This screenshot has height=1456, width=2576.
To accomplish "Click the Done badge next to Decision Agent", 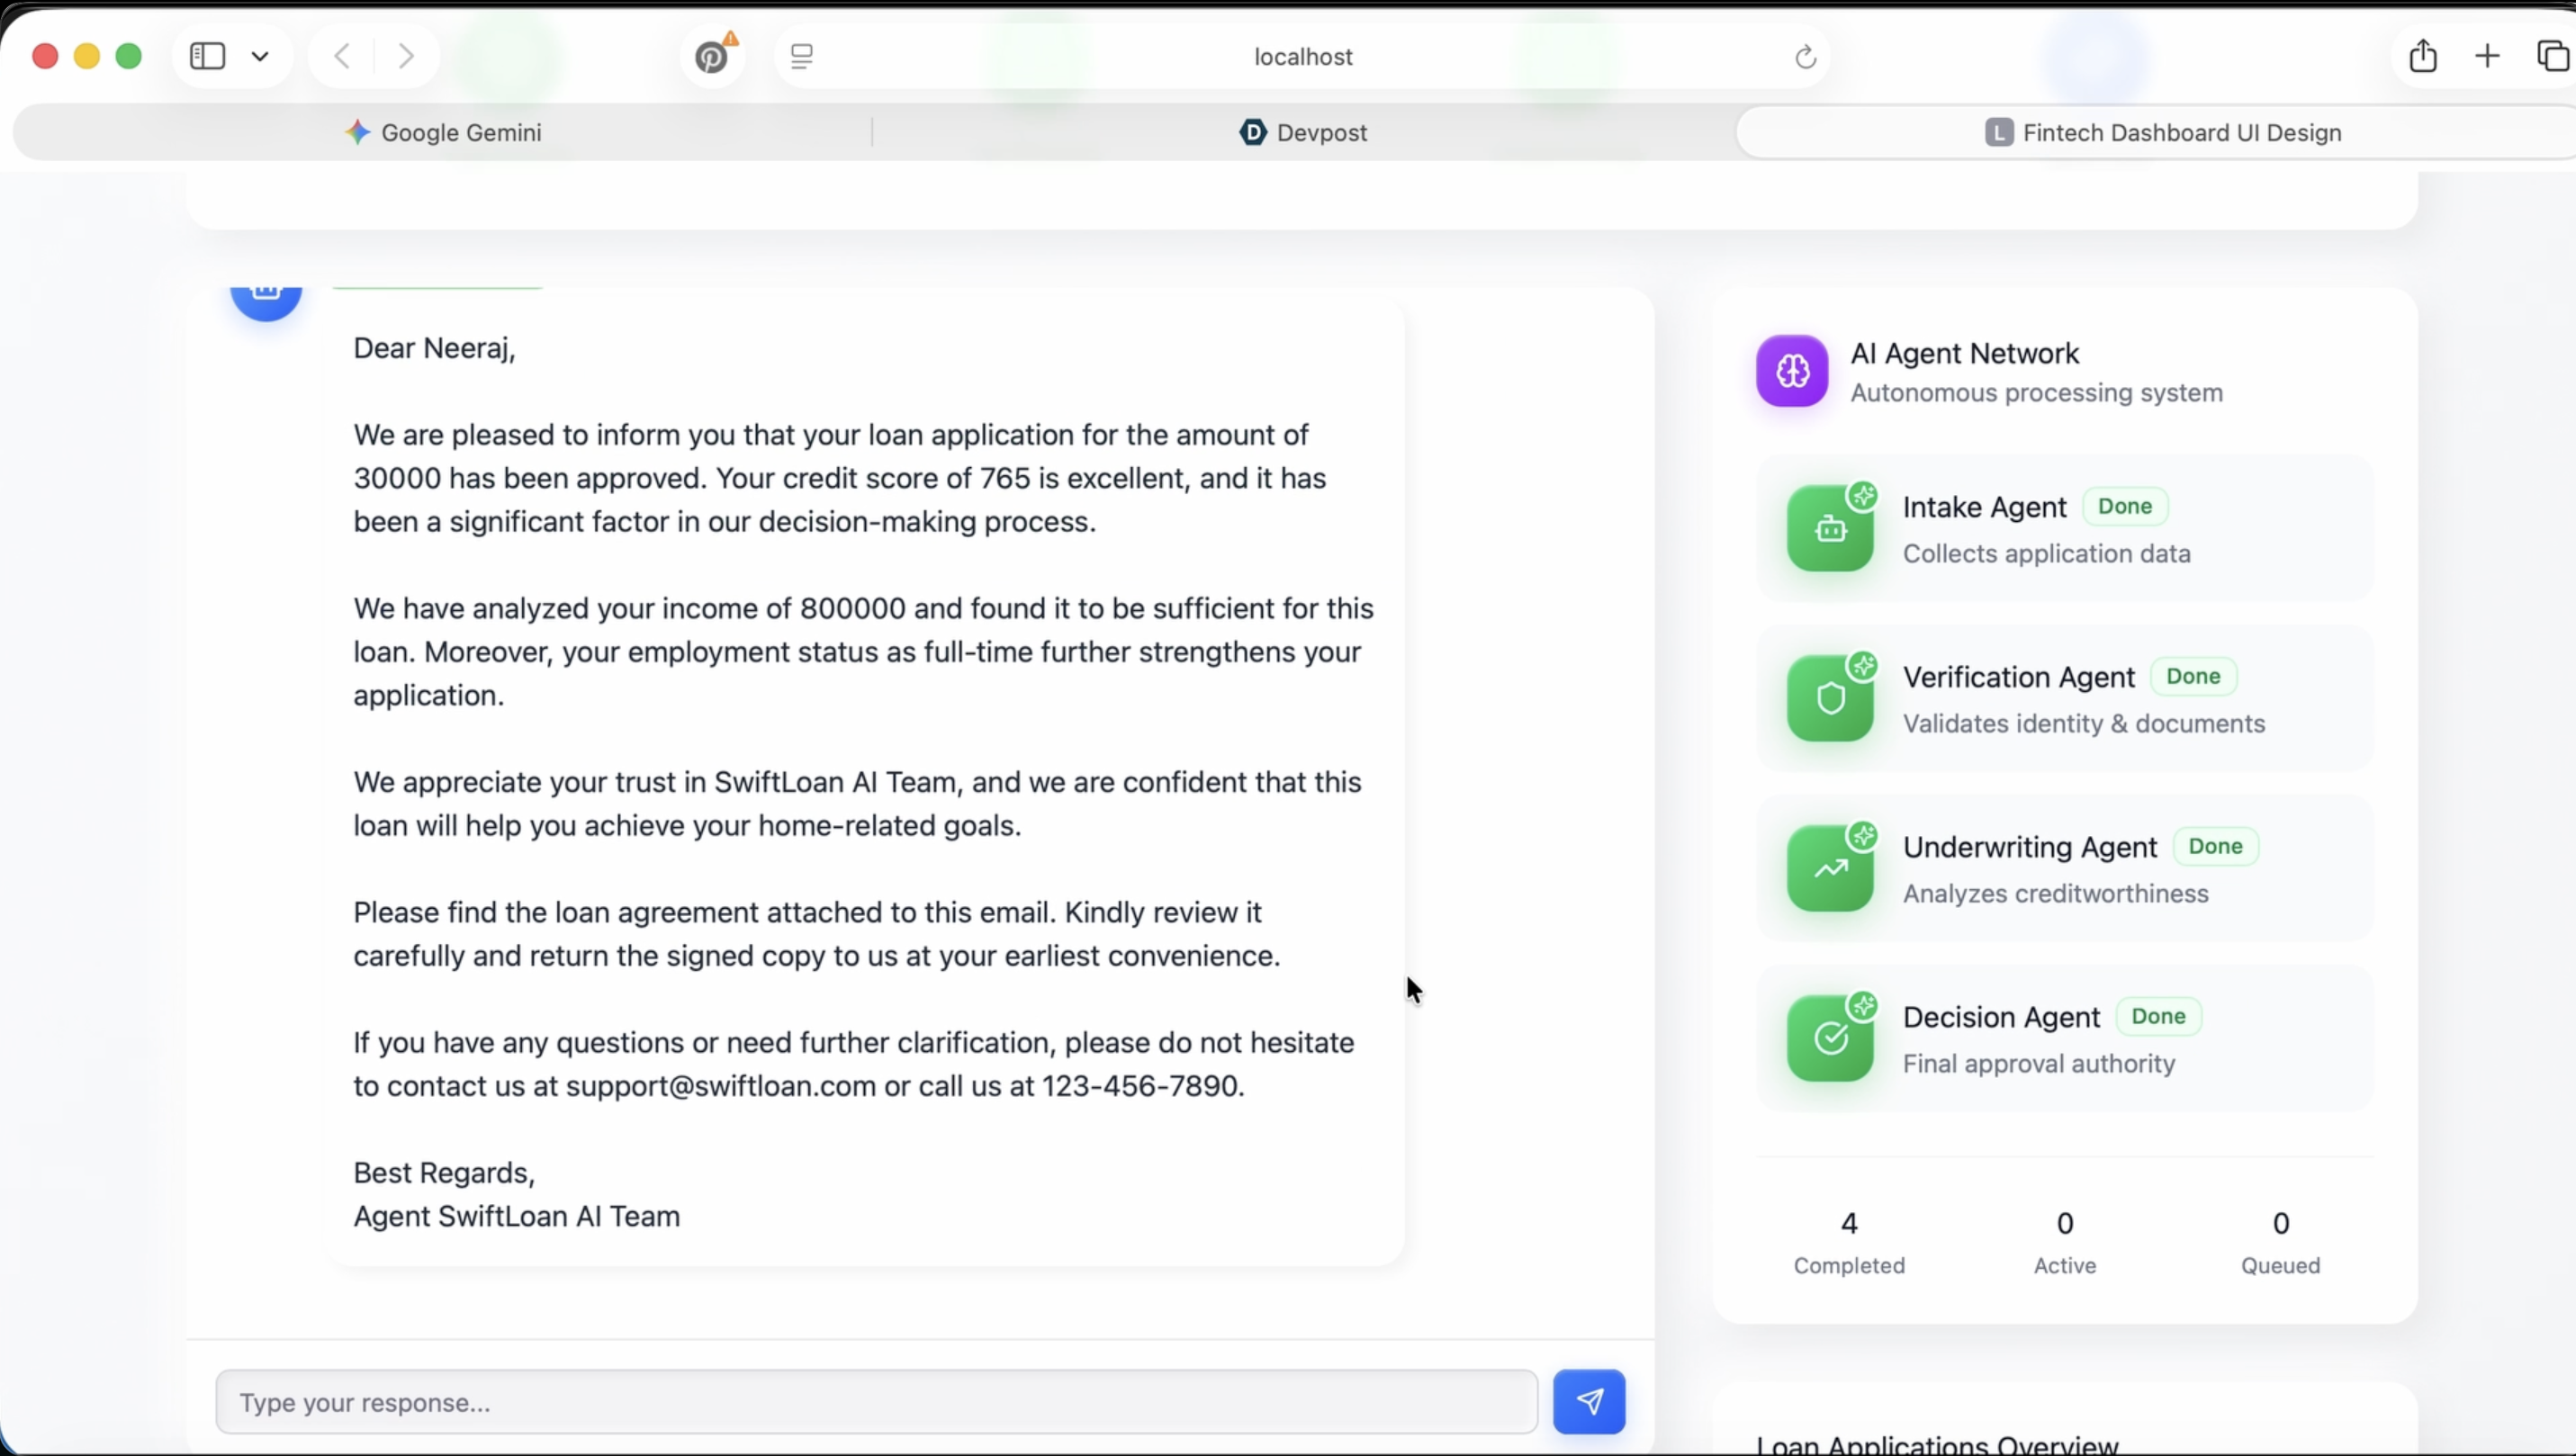I will (2158, 1016).
